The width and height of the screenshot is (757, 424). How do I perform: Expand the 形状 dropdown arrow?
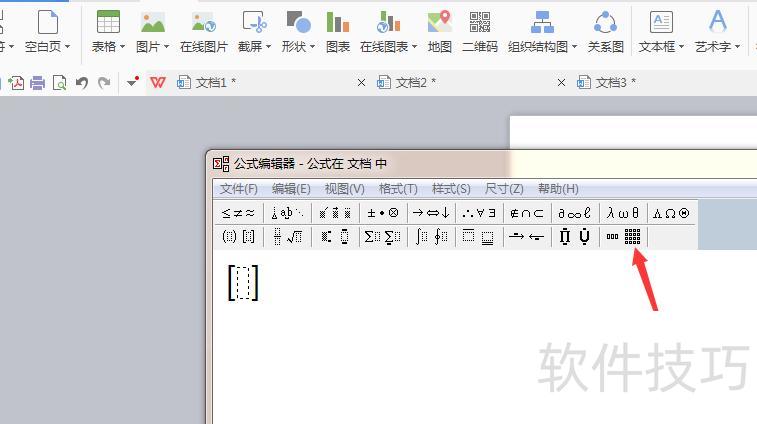click(x=312, y=47)
